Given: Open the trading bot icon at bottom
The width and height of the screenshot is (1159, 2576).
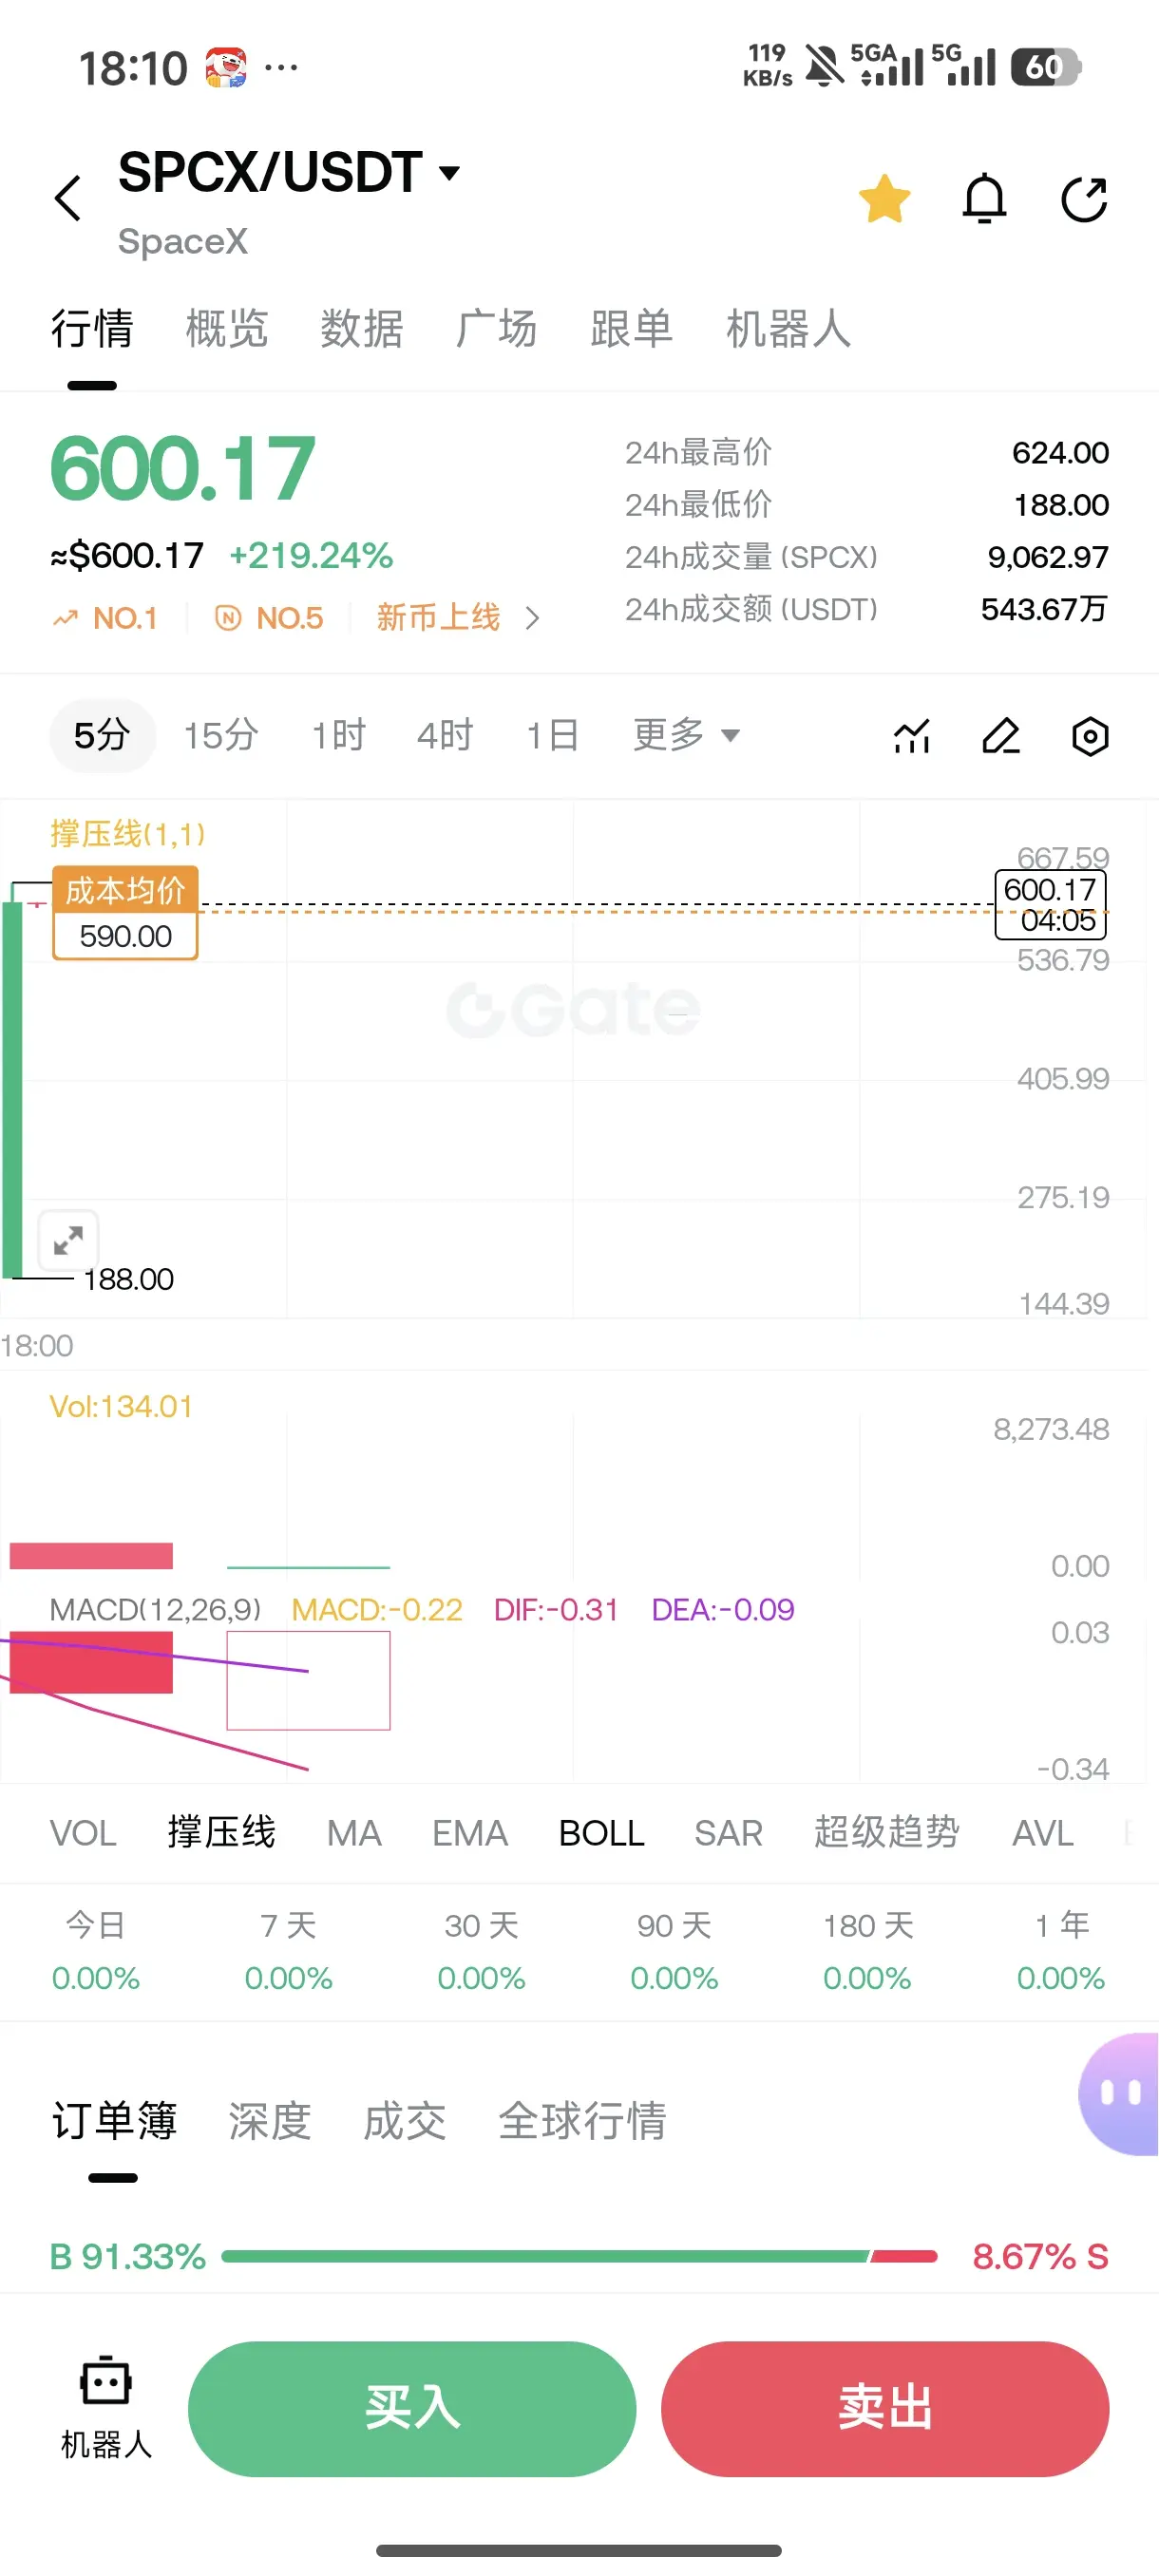Looking at the screenshot, I should point(106,2406).
